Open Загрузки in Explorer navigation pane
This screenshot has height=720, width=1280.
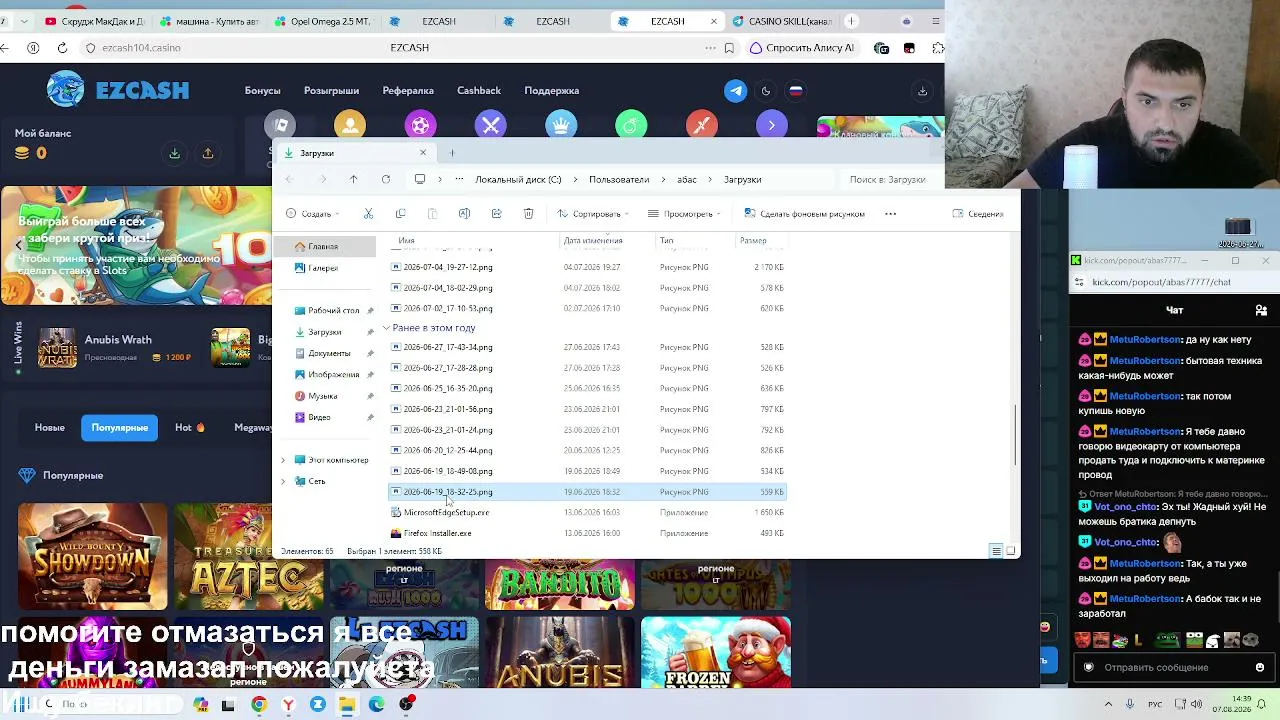(324, 332)
